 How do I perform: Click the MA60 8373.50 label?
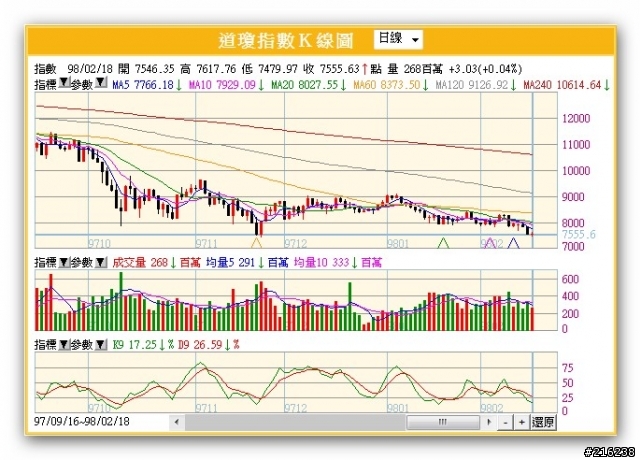point(387,85)
